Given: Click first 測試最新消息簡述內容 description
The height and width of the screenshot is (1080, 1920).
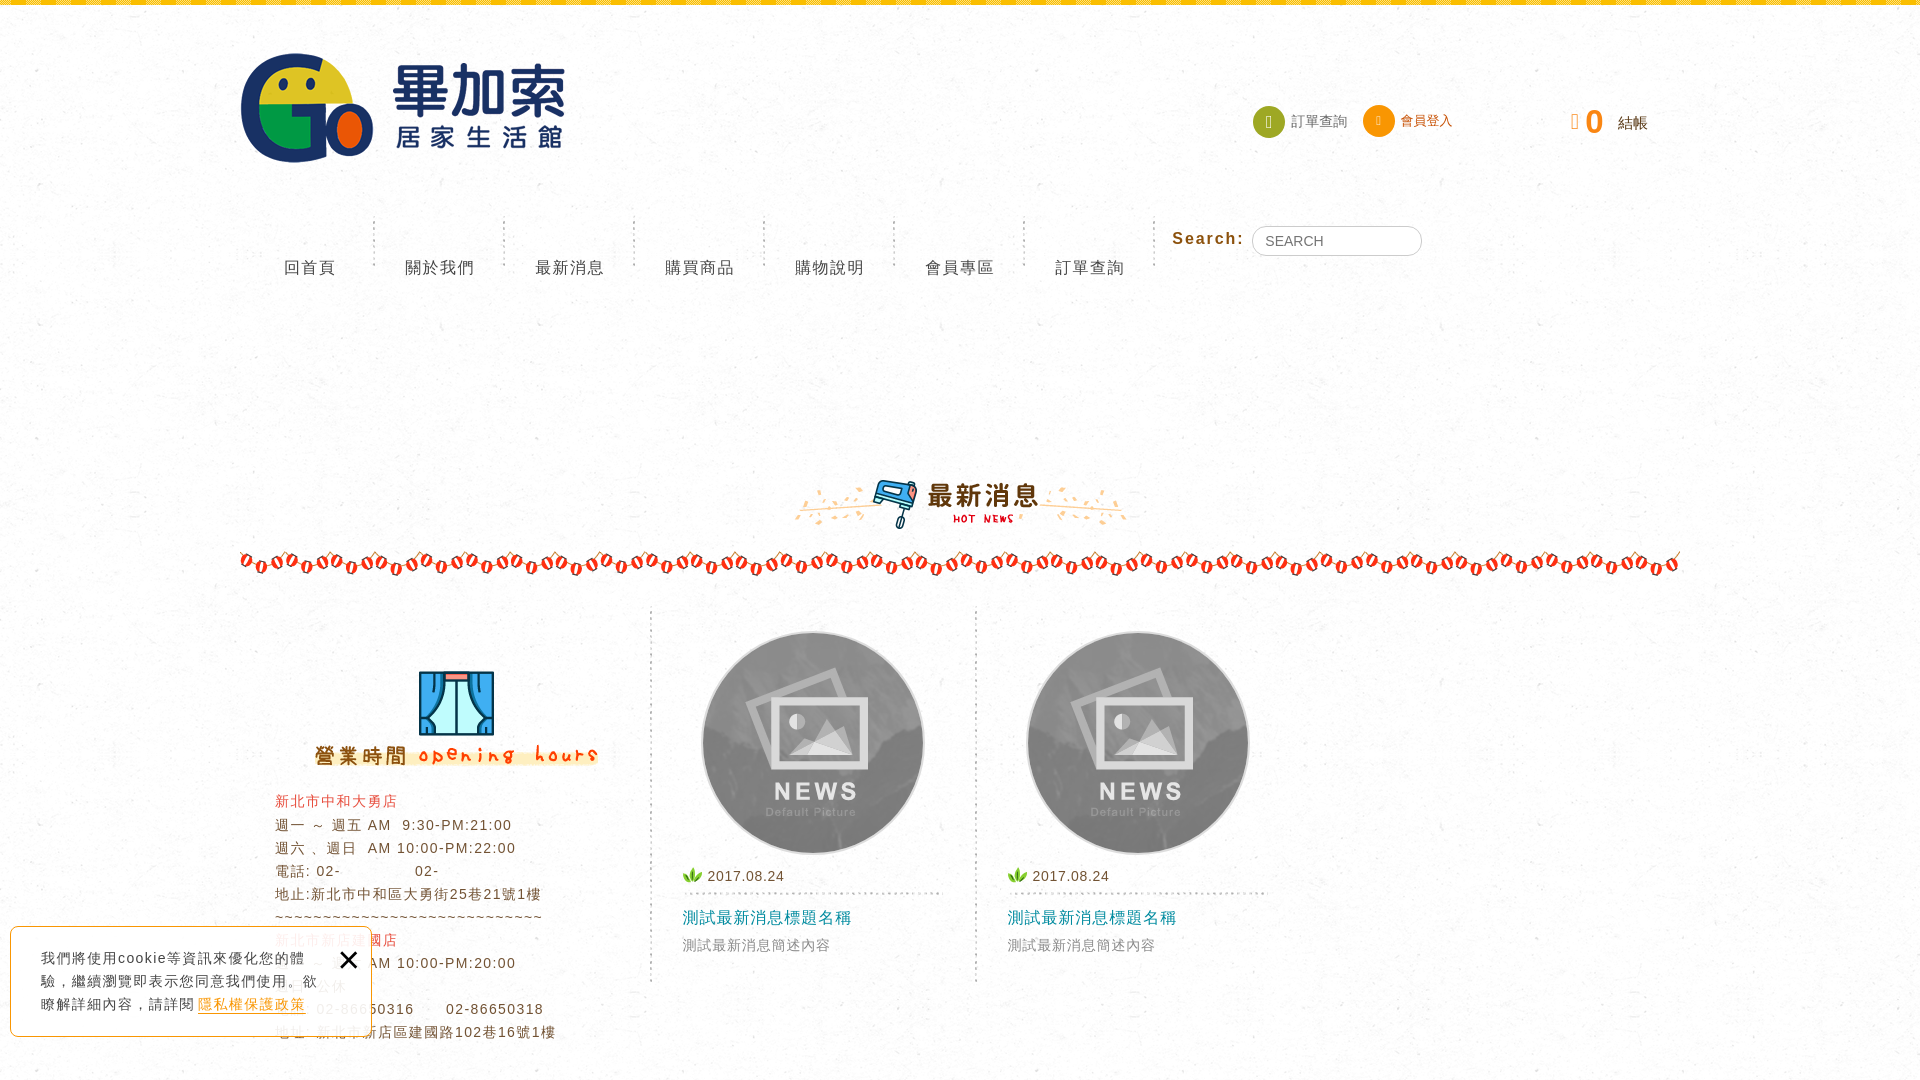Looking at the screenshot, I should (756, 945).
